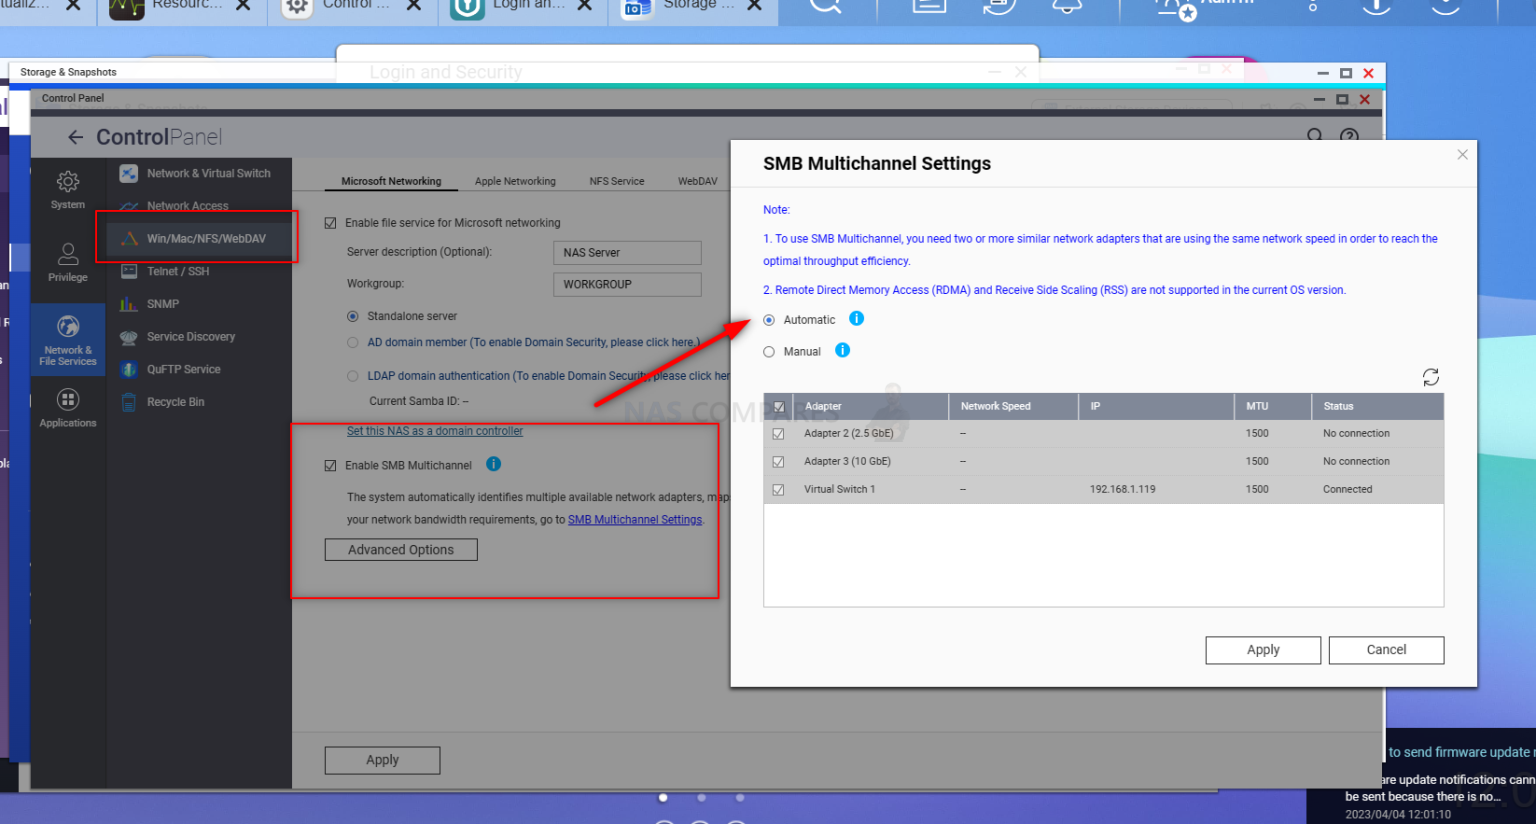Click info icon beside Enable SMB Multichannel
Image resolution: width=1536 pixels, height=824 pixels.
click(x=493, y=464)
